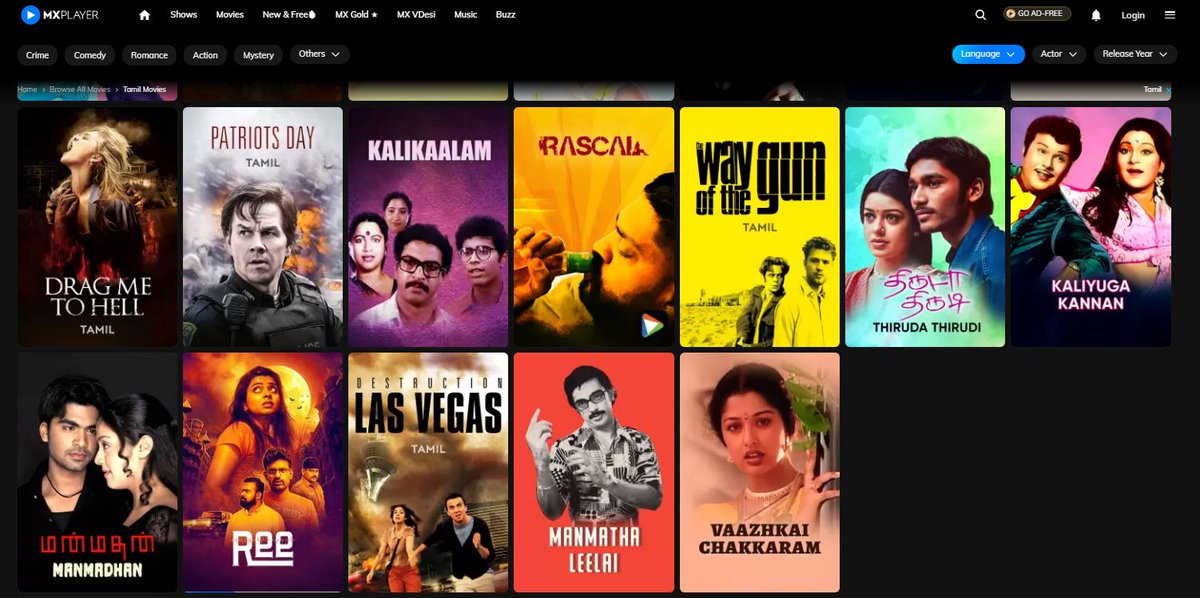The width and height of the screenshot is (1200, 598).
Task: Filter by the Action genre
Action: point(205,55)
